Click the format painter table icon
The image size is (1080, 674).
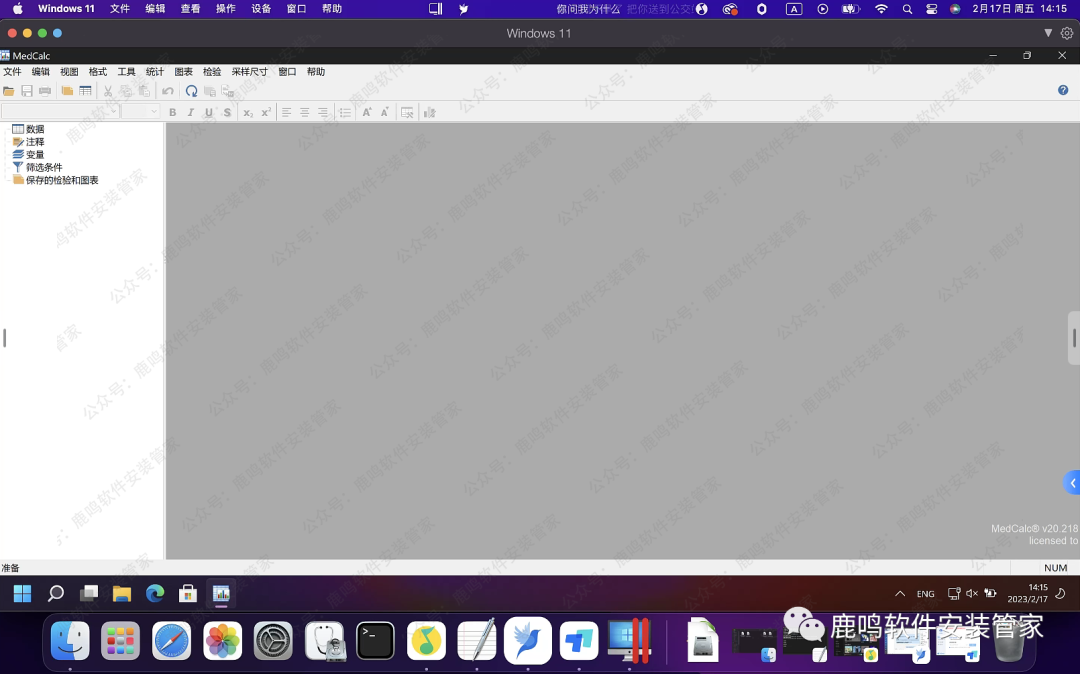[x=407, y=112]
